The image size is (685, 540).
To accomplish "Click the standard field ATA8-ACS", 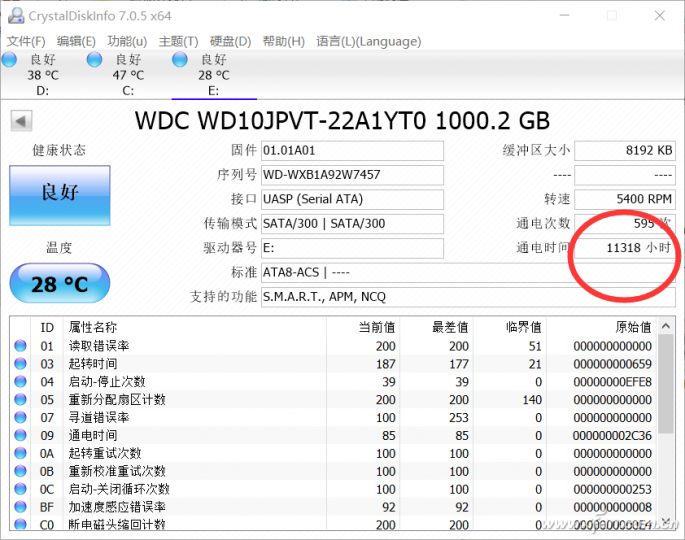I will 468,273.
